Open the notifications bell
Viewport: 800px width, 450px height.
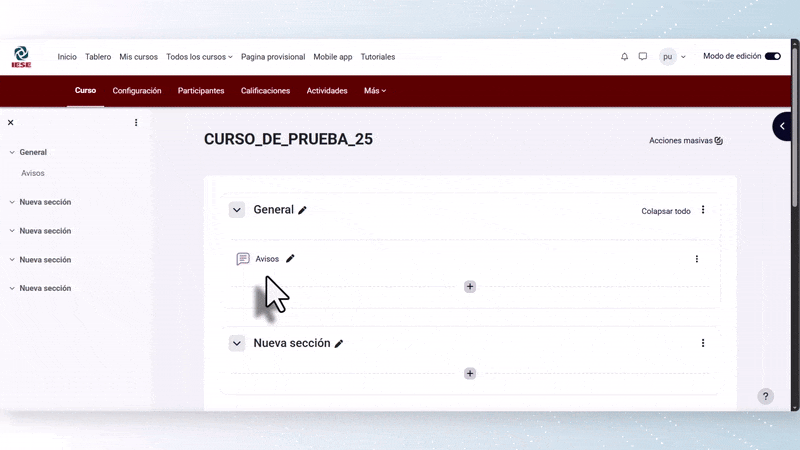pos(624,57)
